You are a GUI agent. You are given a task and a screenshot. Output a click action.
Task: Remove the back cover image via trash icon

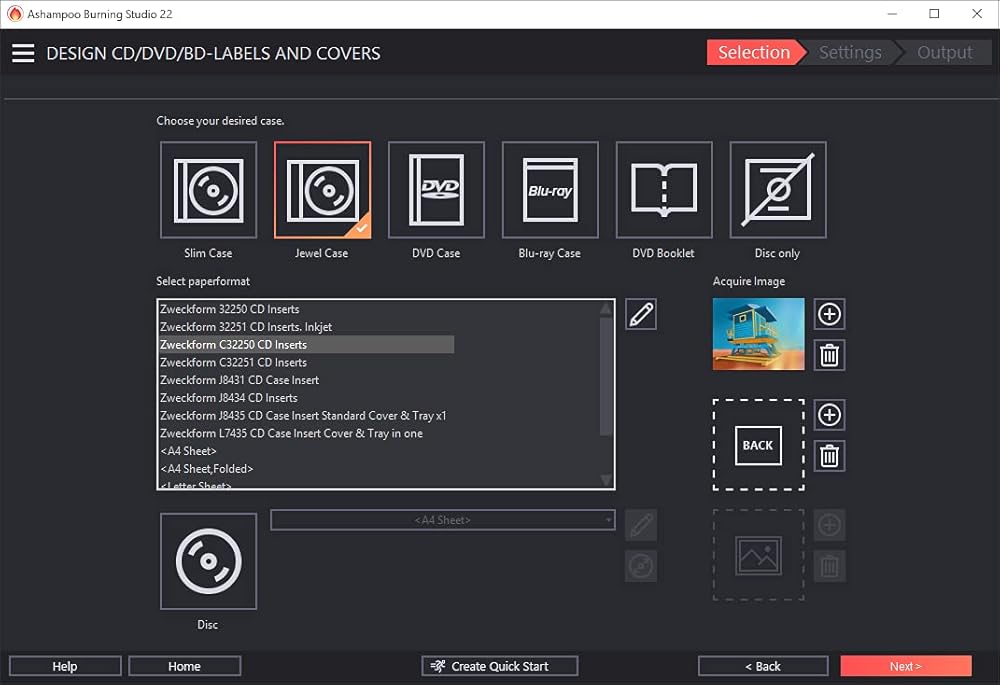tap(829, 456)
